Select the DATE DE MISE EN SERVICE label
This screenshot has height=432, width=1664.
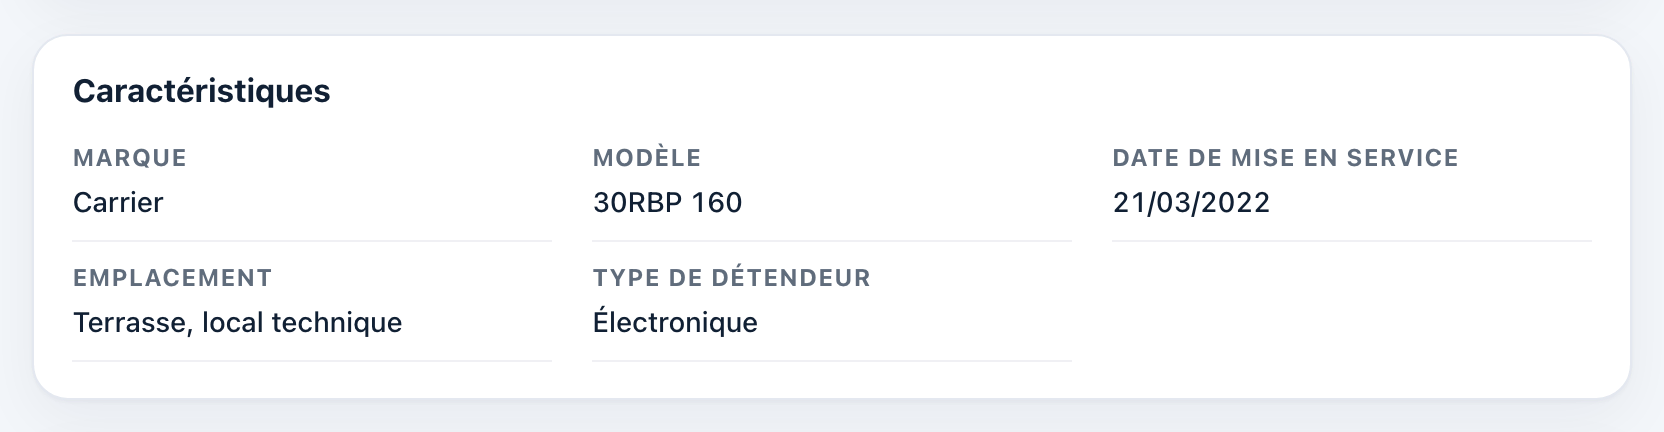coord(1285,158)
